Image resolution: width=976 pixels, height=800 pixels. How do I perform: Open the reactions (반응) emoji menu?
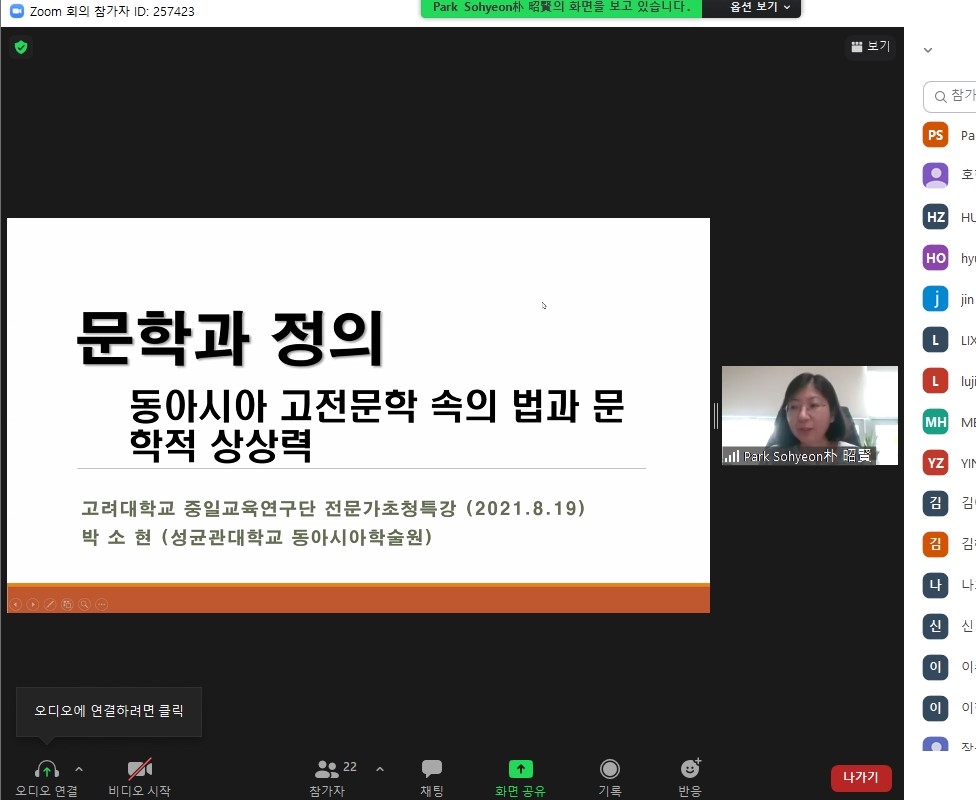click(x=690, y=769)
